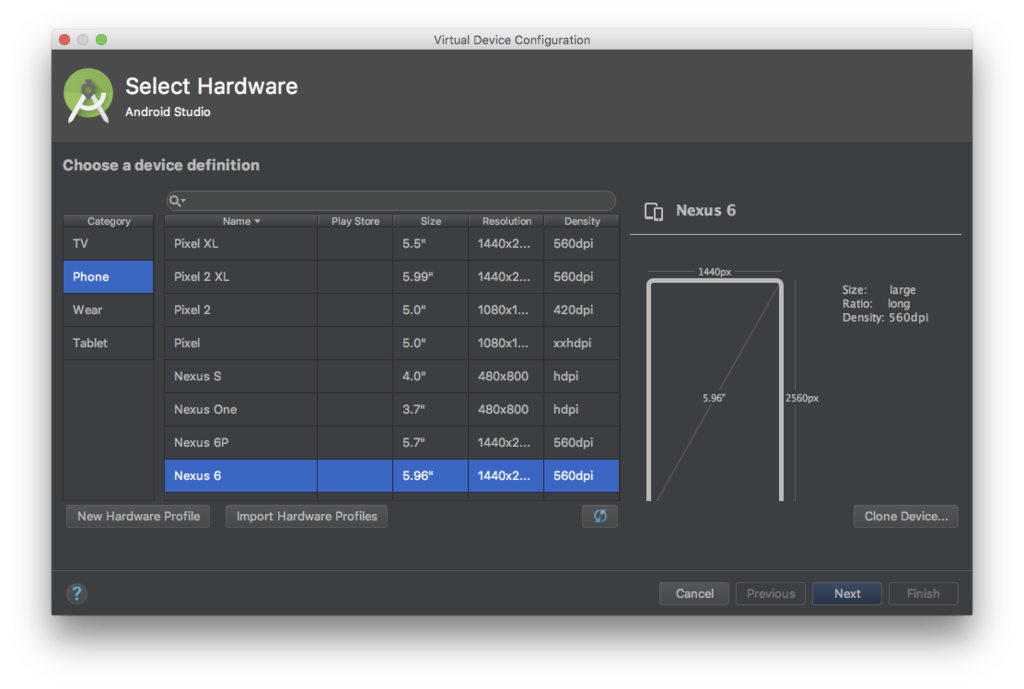Click the 480x800 resolution of Nexus S

click(507, 376)
